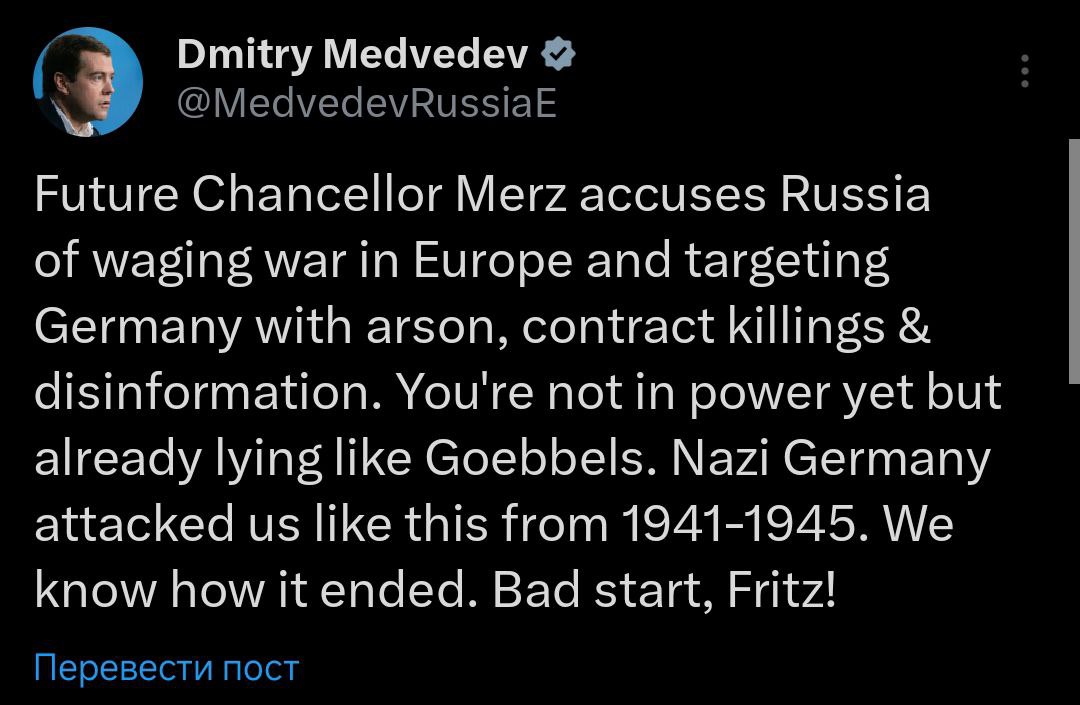Click the display name Dmitry Medvedev
Image resolution: width=1080 pixels, height=705 pixels.
coord(352,56)
